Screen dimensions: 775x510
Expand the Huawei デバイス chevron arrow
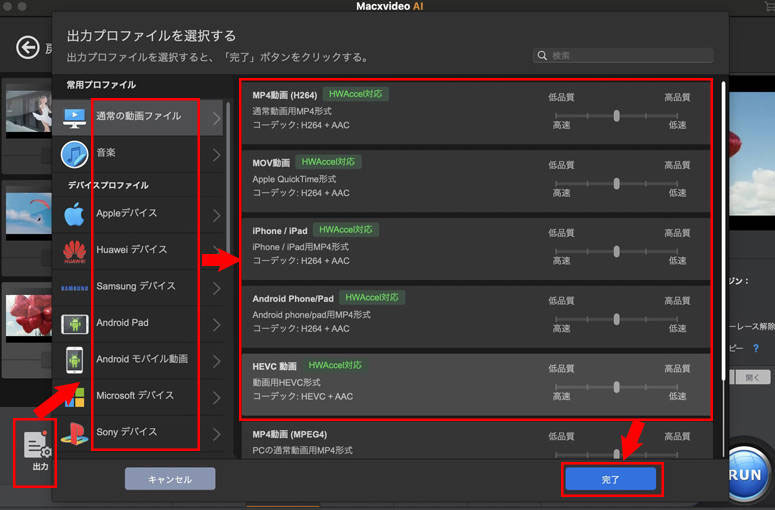[x=216, y=250]
